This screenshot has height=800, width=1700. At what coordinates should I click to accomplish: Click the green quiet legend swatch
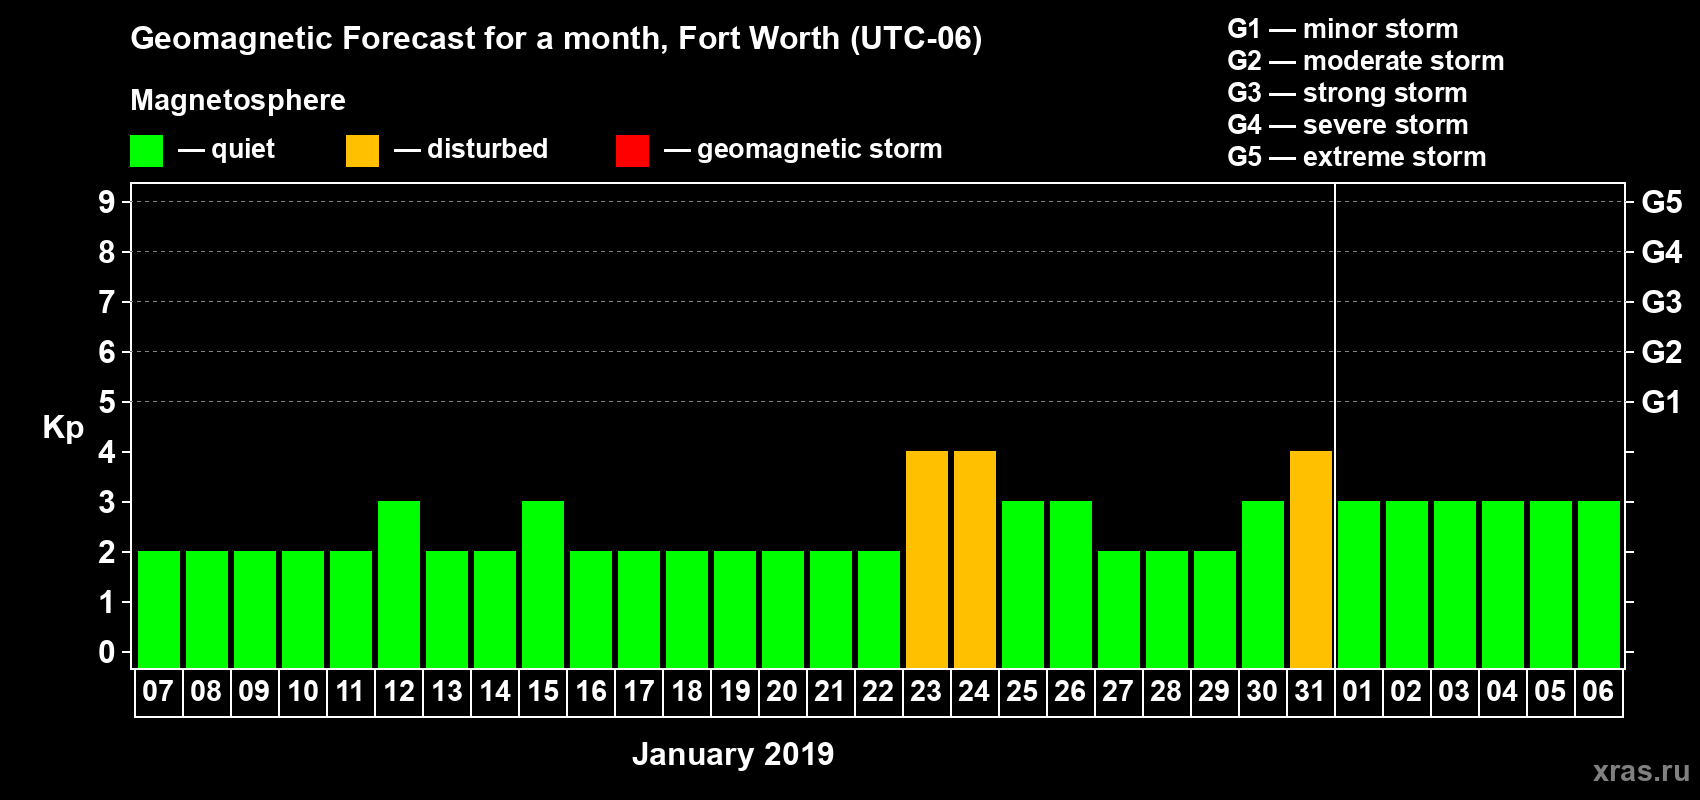[x=146, y=151]
